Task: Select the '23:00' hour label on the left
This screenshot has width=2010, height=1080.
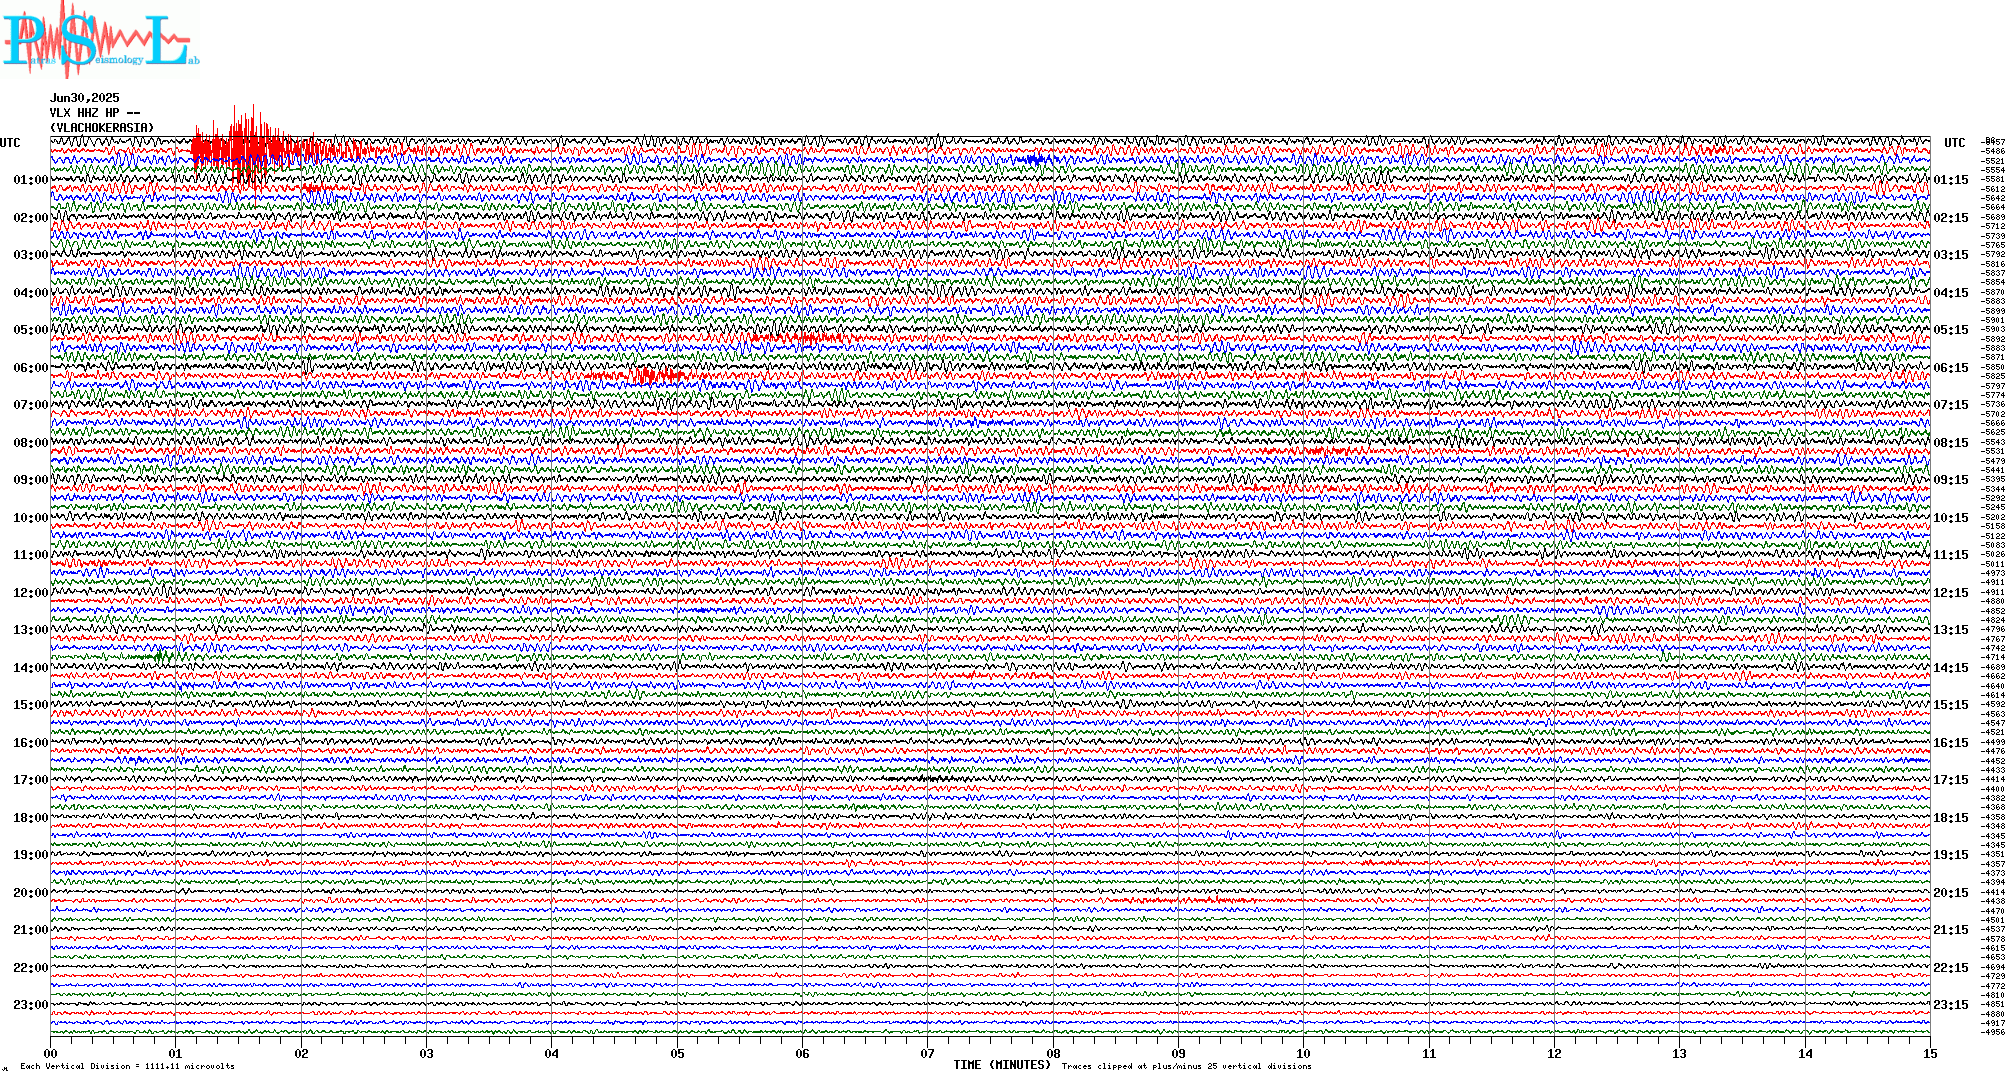Action: pos(30,1005)
